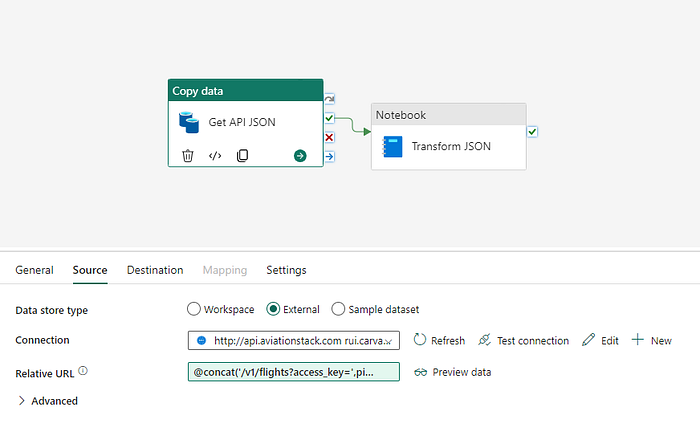
Task: Click the Relative URL info icon
Action: pyautogui.click(x=83, y=371)
